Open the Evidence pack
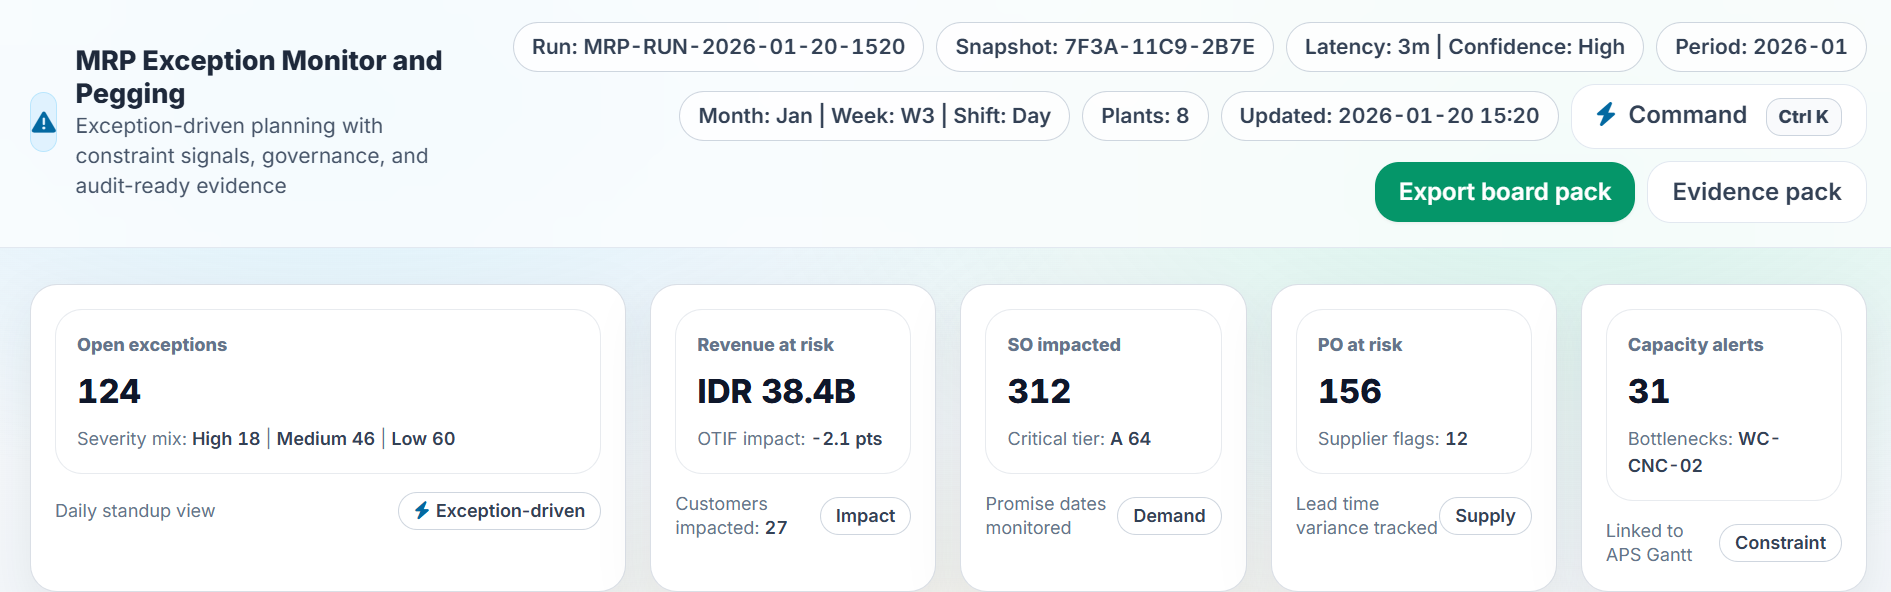1891x592 pixels. pyautogui.click(x=1756, y=192)
